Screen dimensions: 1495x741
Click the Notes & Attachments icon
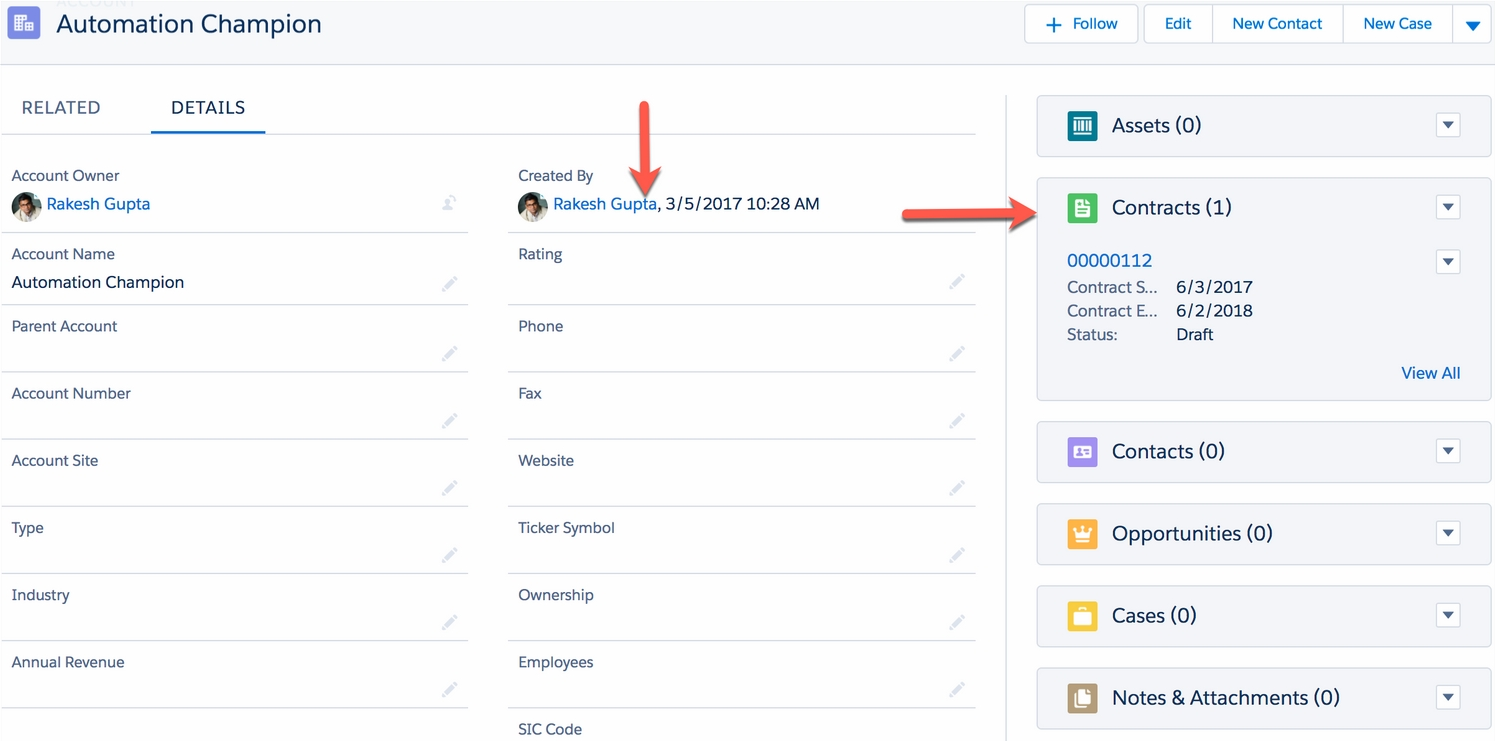1082,698
